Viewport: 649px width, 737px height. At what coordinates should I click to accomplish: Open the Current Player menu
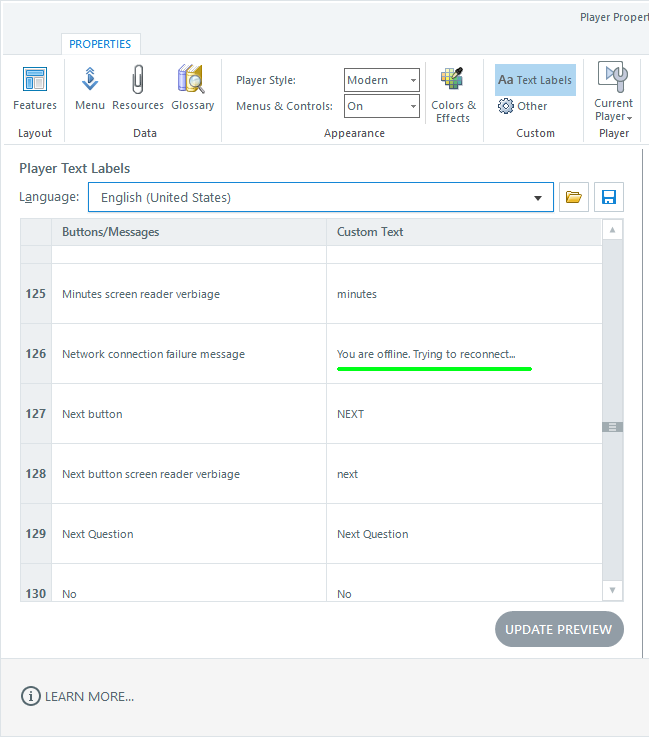click(613, 92)
